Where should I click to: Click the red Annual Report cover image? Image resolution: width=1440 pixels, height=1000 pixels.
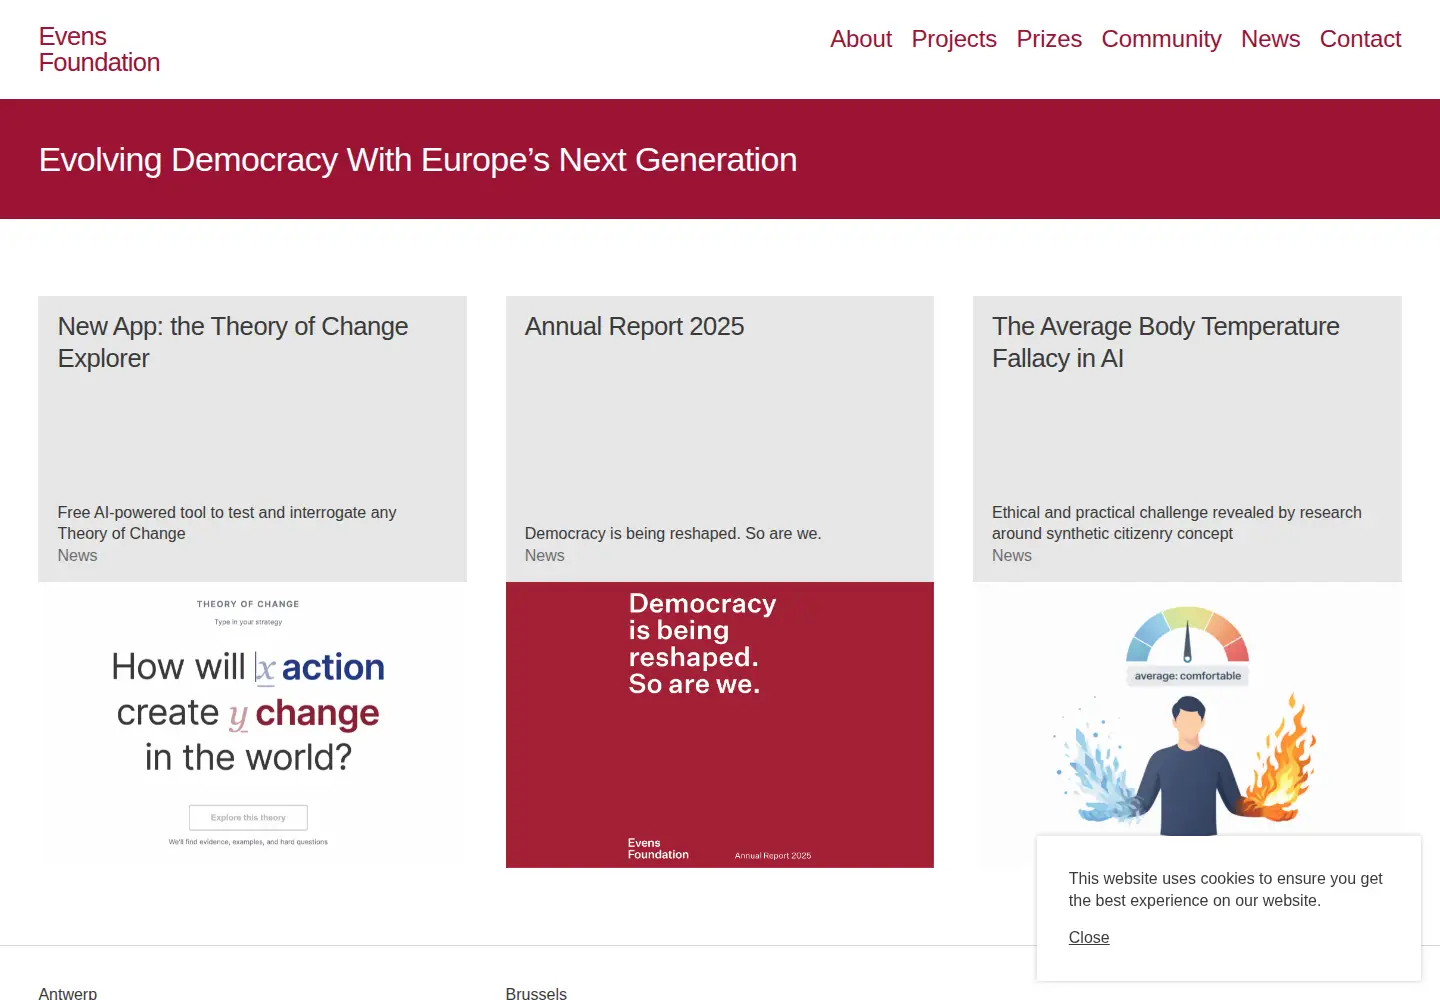click(720, 725)
